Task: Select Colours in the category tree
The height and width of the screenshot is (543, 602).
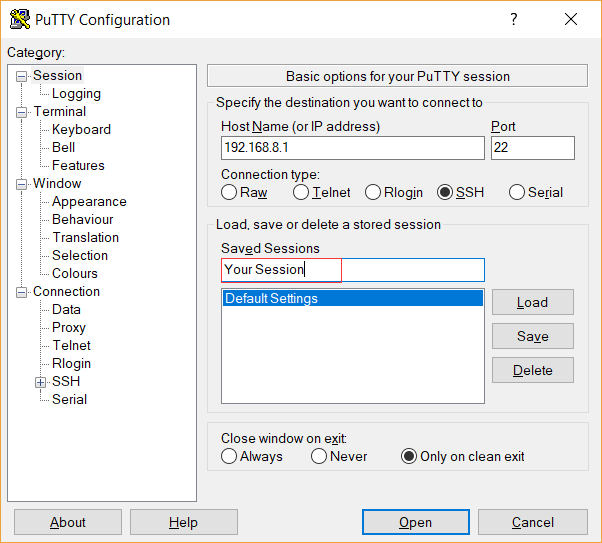Action: pyautogui.click(x=75, y=274)
